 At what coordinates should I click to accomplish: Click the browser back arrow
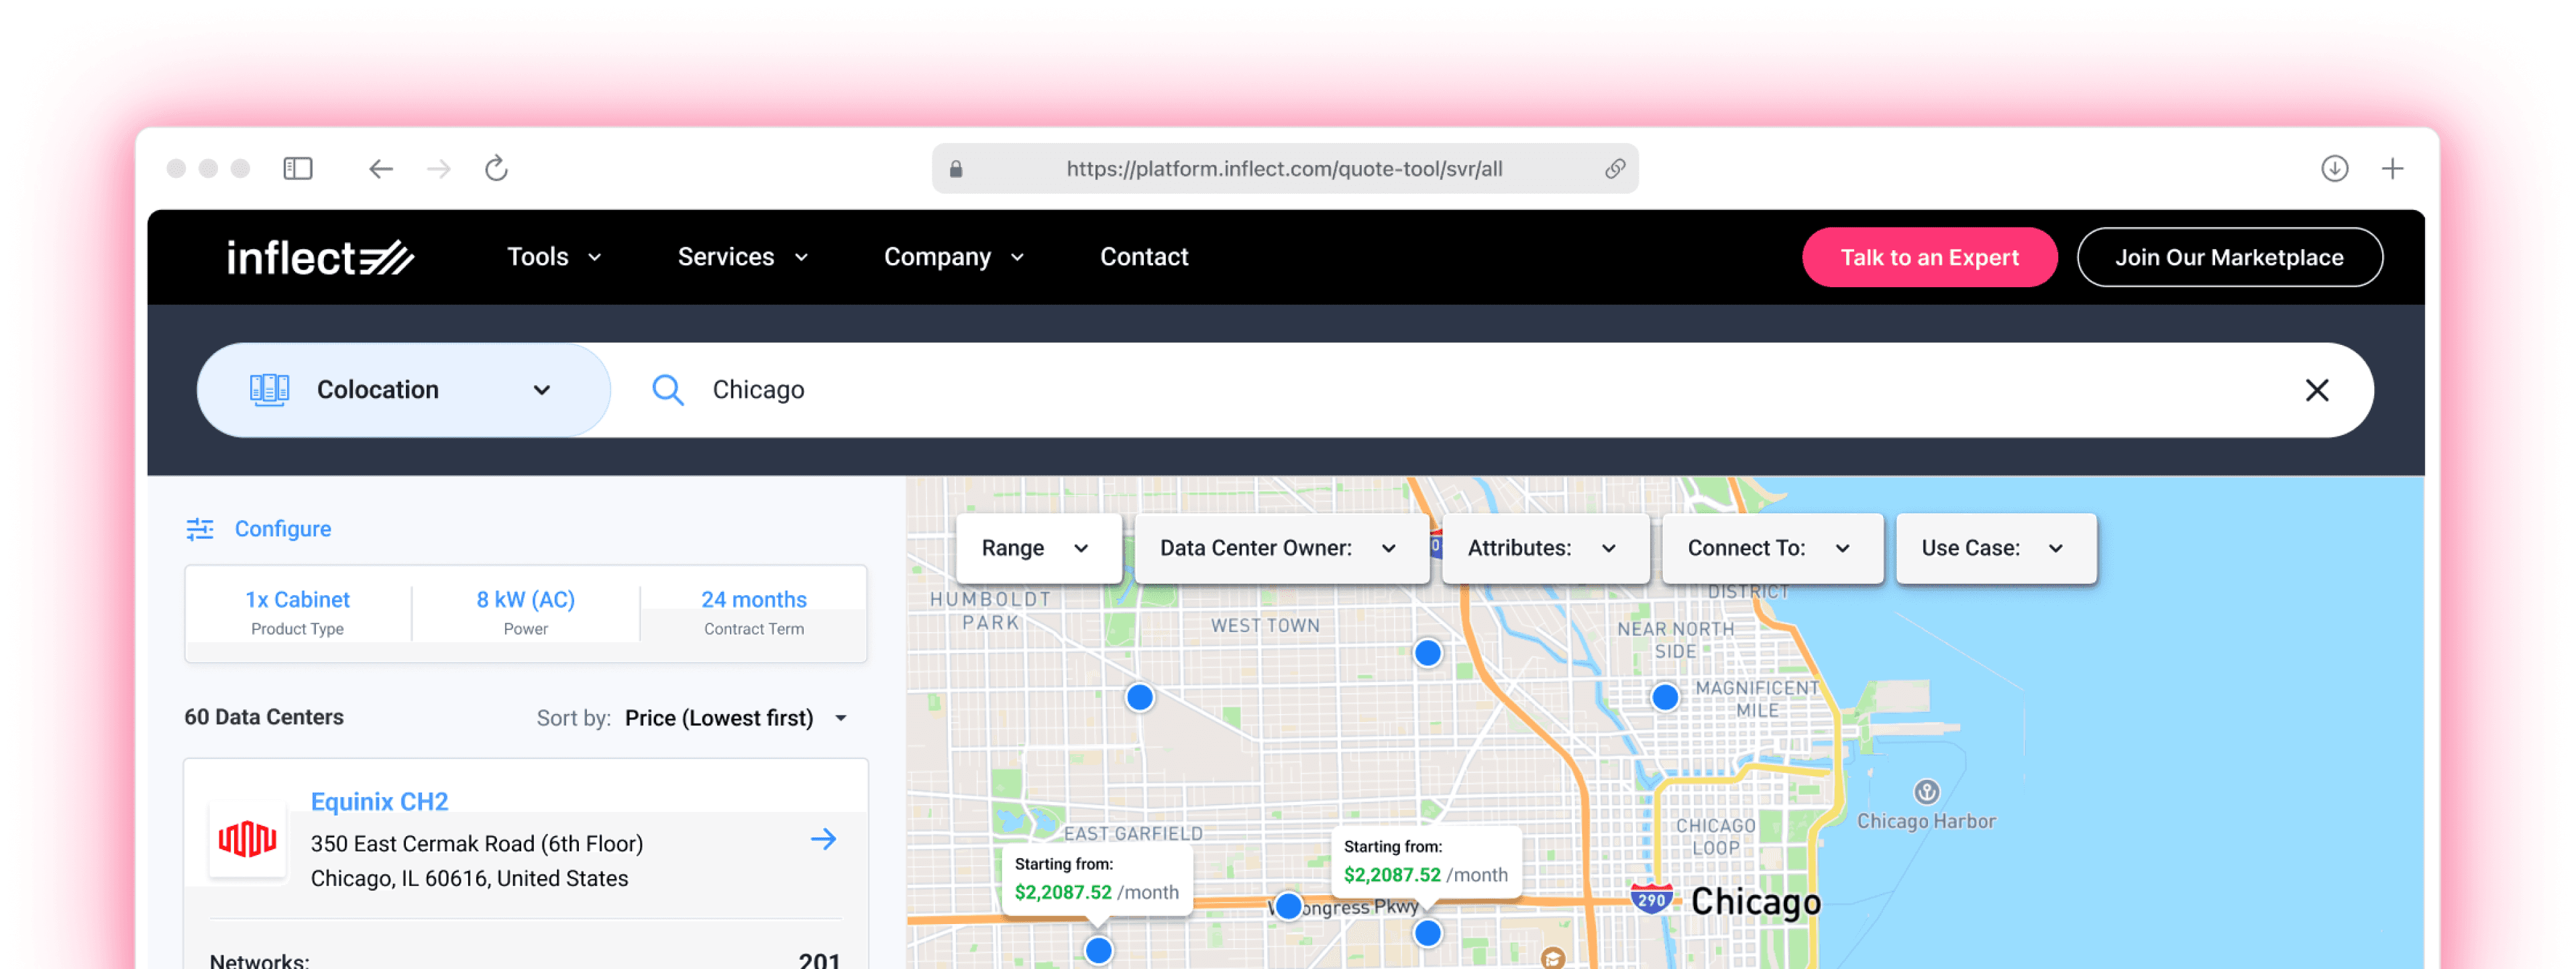click(380, 168)
